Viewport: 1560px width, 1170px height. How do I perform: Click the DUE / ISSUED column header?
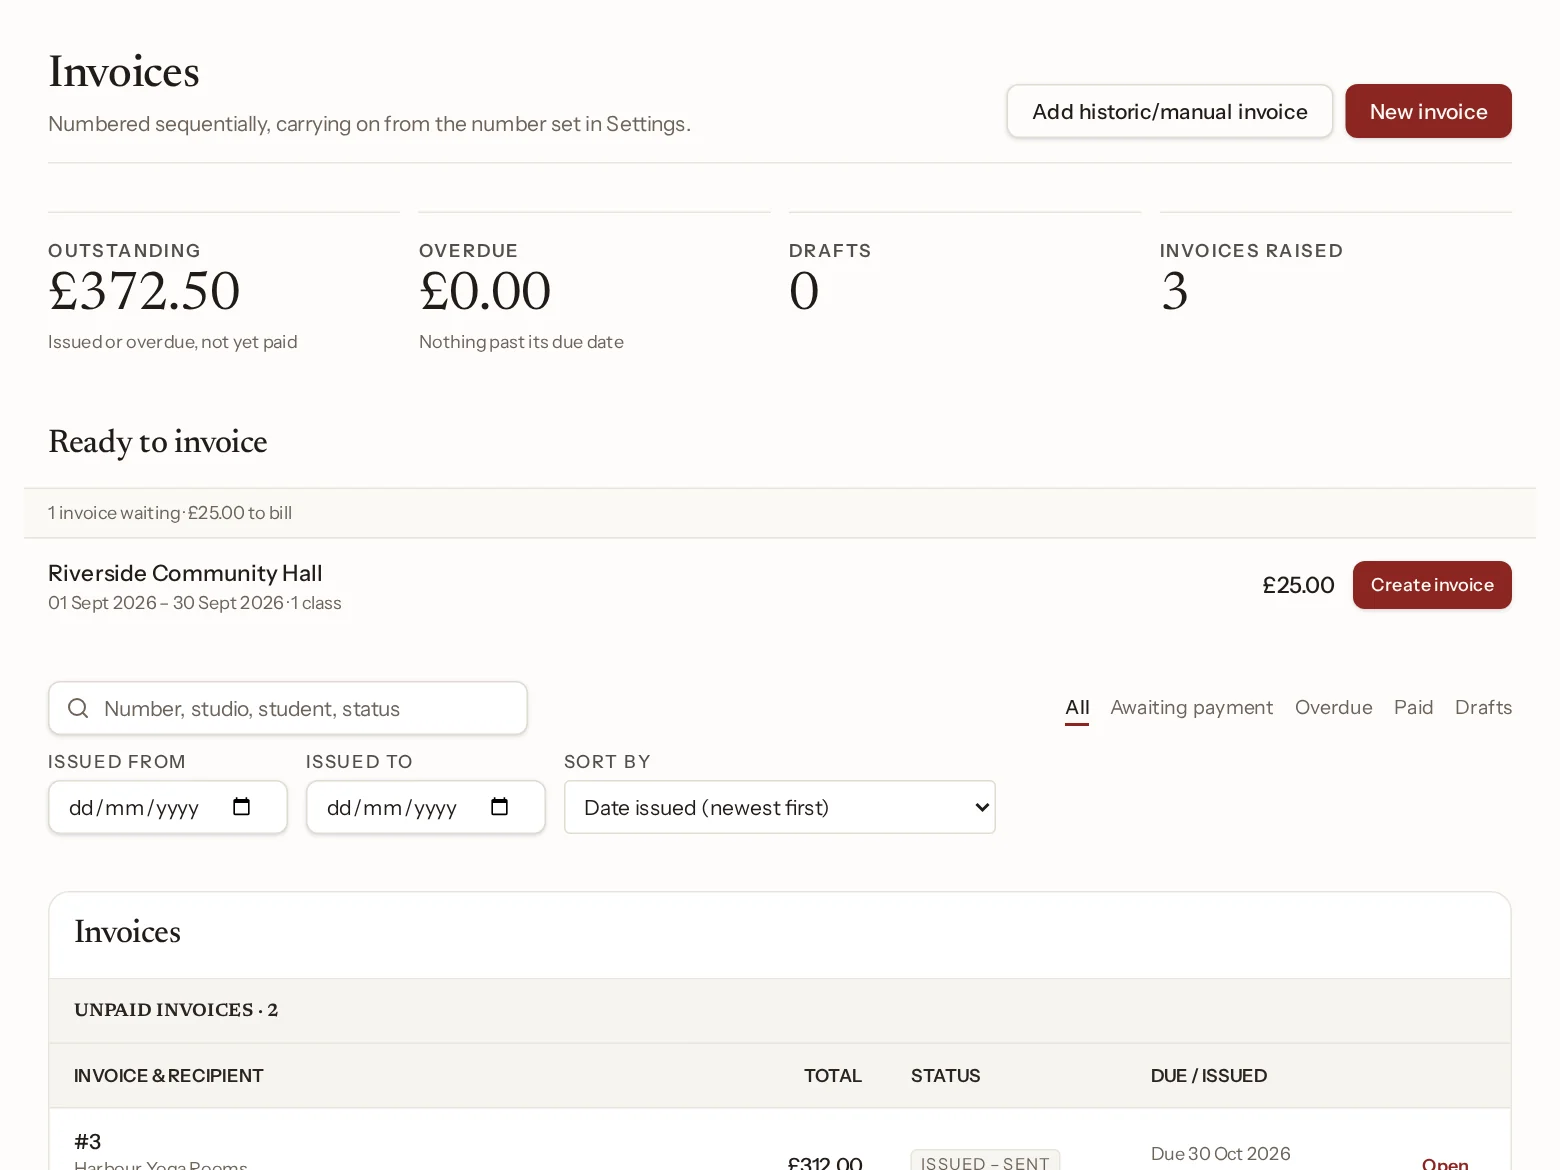coord(1208,1076)
